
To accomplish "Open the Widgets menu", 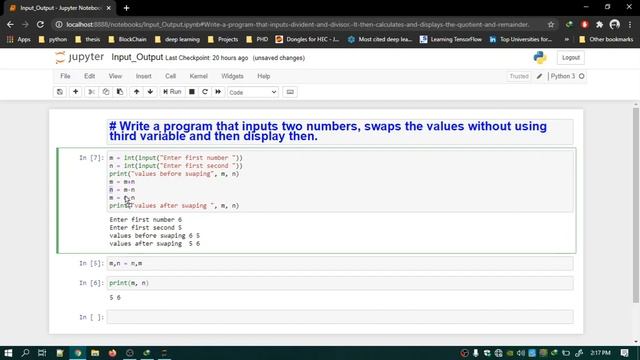I will point(232,76).
